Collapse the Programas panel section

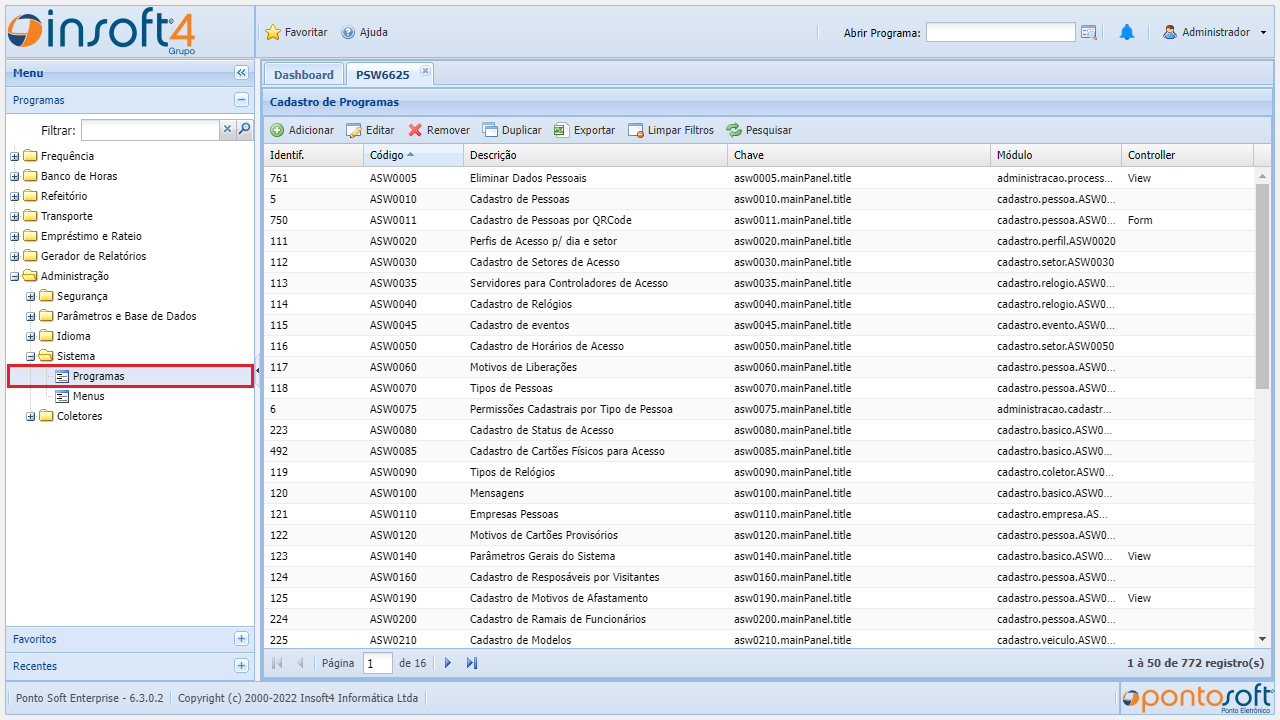pos(241,100)
